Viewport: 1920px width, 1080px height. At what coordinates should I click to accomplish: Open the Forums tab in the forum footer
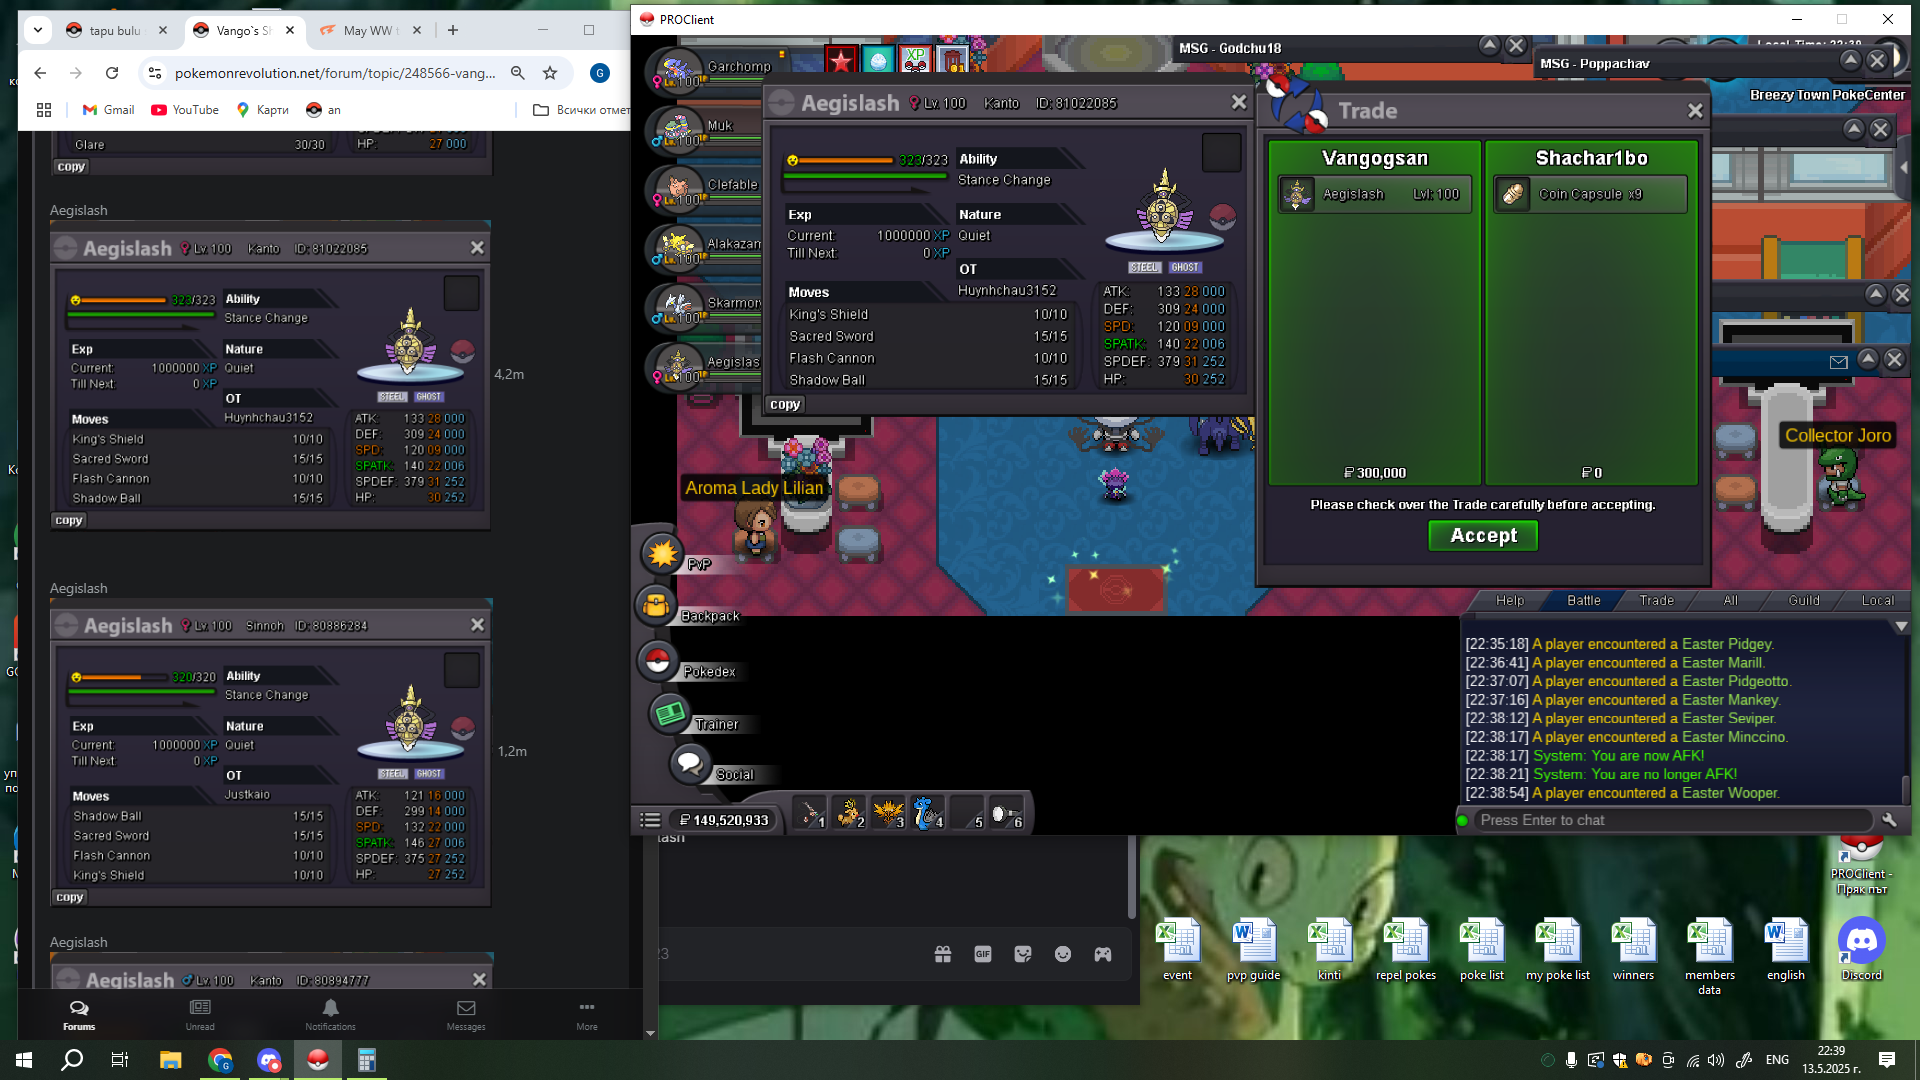[79, 1015]
